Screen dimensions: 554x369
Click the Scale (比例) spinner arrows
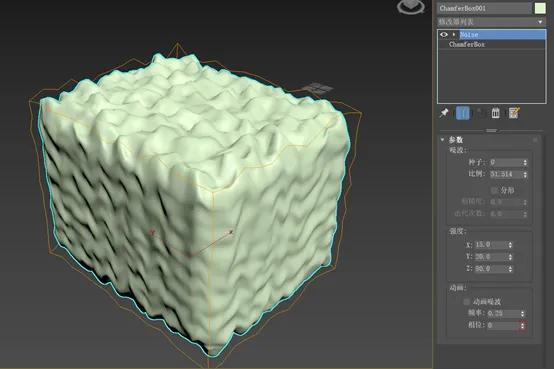[x=525, y=175]
